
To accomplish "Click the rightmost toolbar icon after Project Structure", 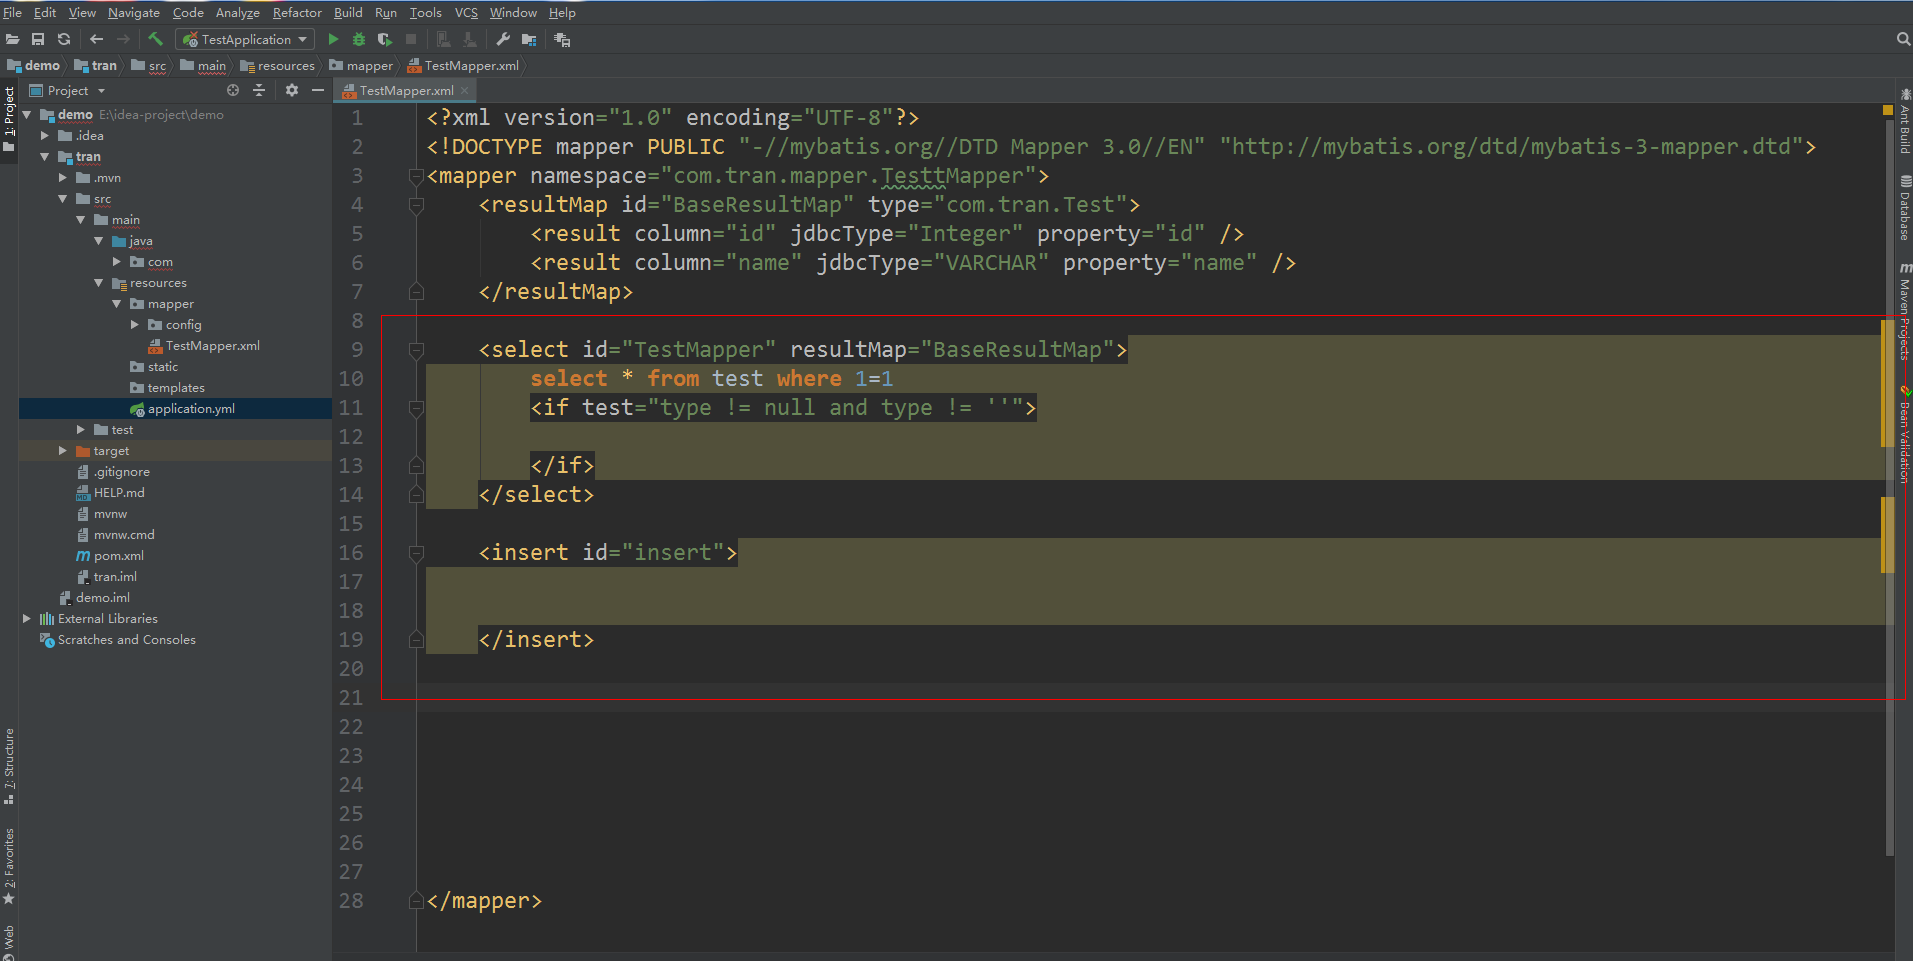I will (x=562, y=39).
